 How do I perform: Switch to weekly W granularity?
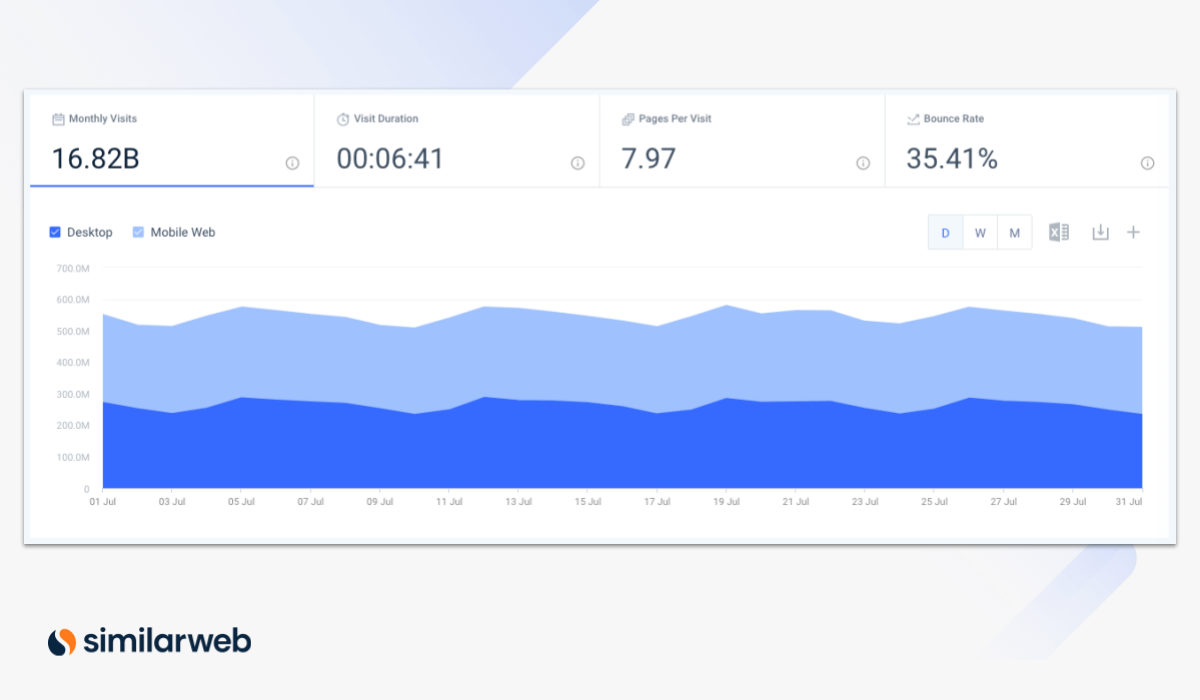pyautogui.click(x=980, y=233)
